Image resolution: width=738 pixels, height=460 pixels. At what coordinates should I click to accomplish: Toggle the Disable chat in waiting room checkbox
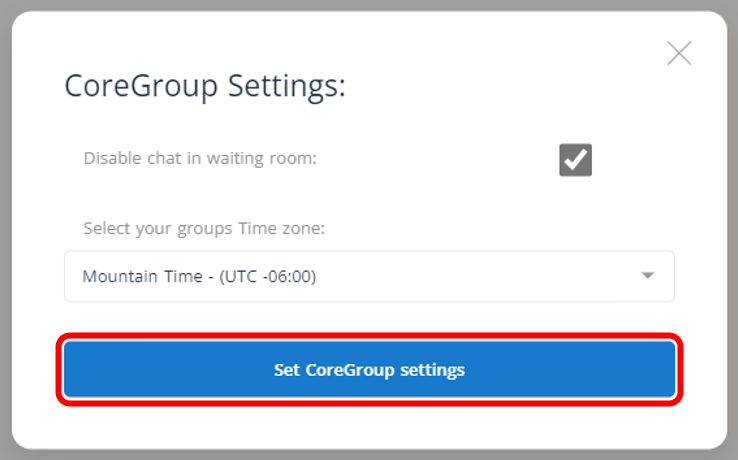(x=575, y=160)
